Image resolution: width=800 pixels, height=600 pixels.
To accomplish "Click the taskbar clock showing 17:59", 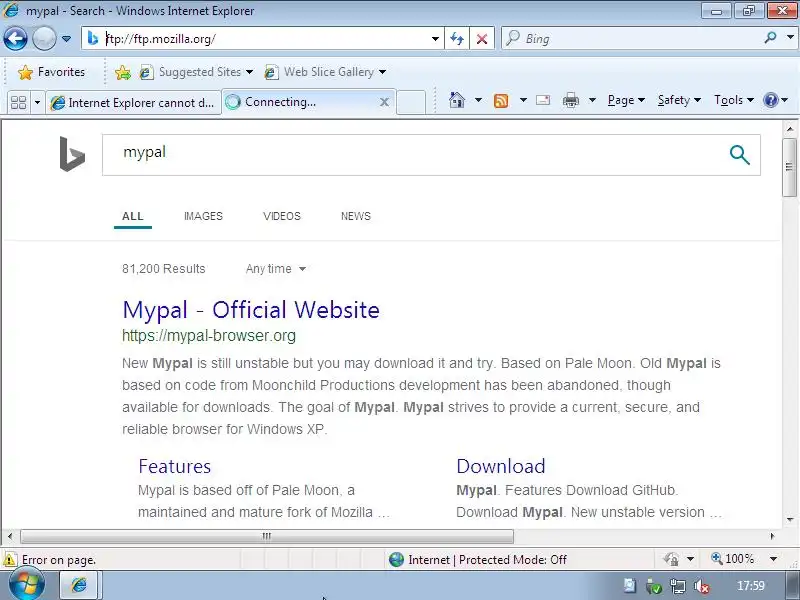I will point(751,586).
